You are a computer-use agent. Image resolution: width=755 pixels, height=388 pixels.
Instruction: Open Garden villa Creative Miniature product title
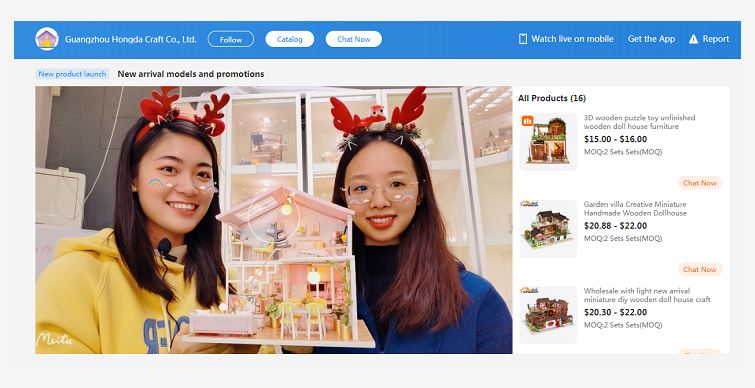(x=635, y=208)
